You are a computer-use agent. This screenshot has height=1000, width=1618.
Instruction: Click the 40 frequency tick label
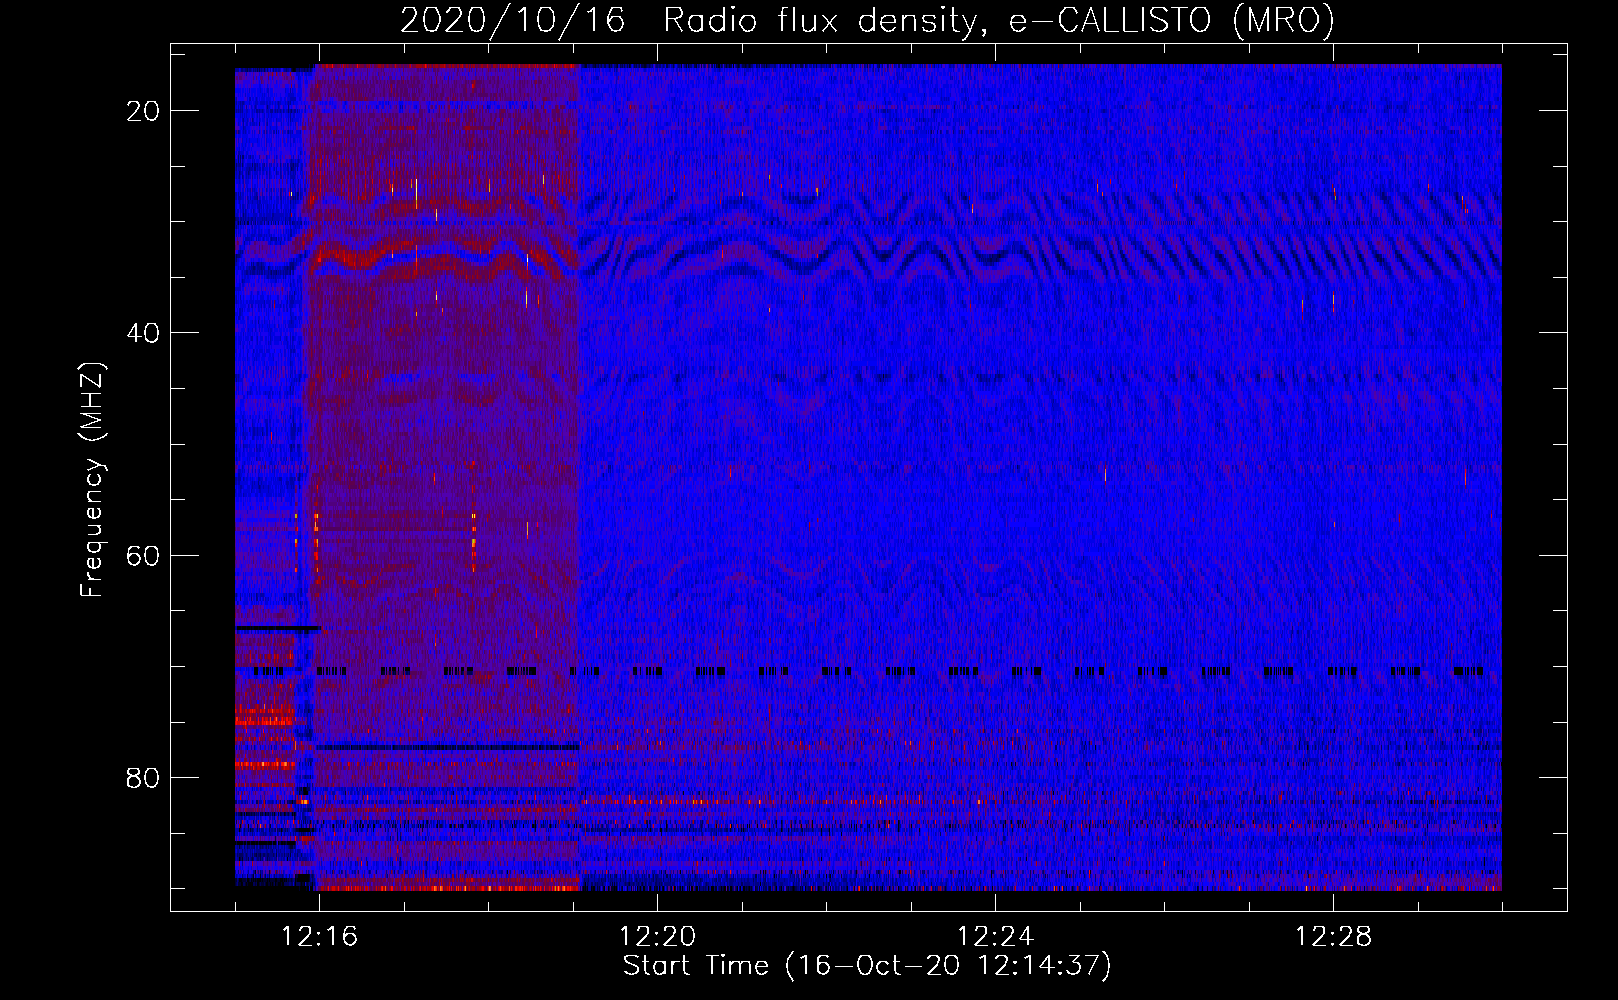[144, 333]
